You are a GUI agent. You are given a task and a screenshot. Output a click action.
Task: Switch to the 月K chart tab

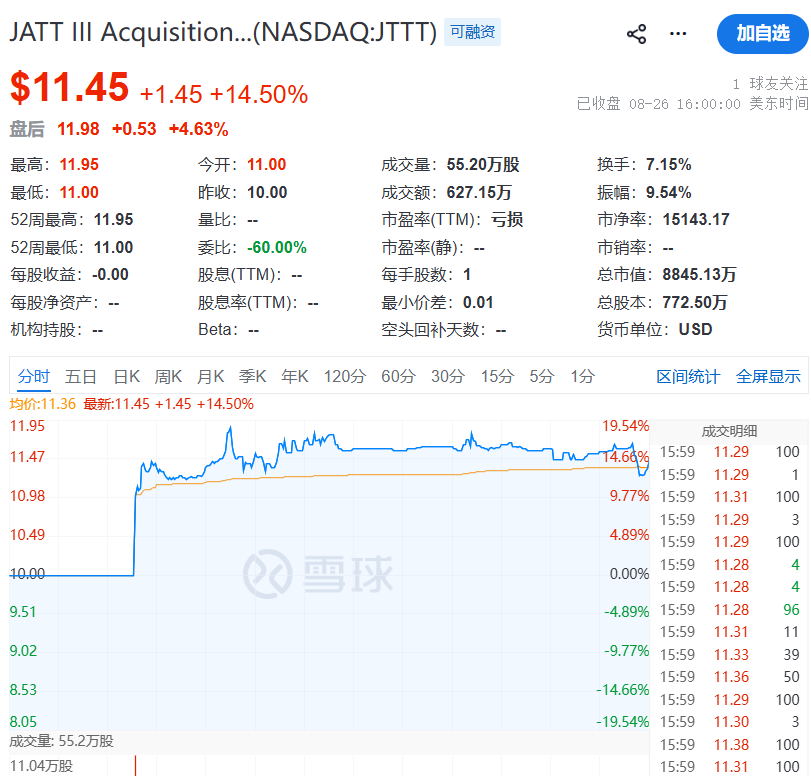pyautogui.click(x=211, y=376)
